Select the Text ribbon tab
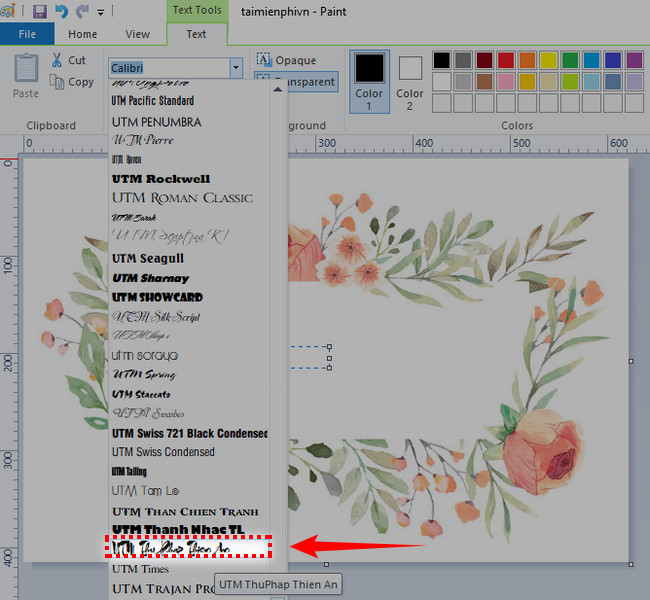This screenshot has width=650, height=600. point(196,34)
